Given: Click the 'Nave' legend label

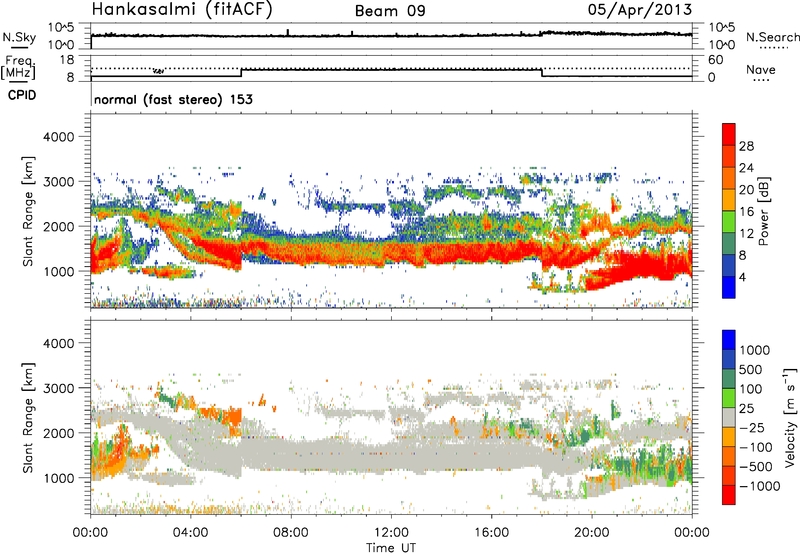Looking at the screenshot, I should pos(761,69).
